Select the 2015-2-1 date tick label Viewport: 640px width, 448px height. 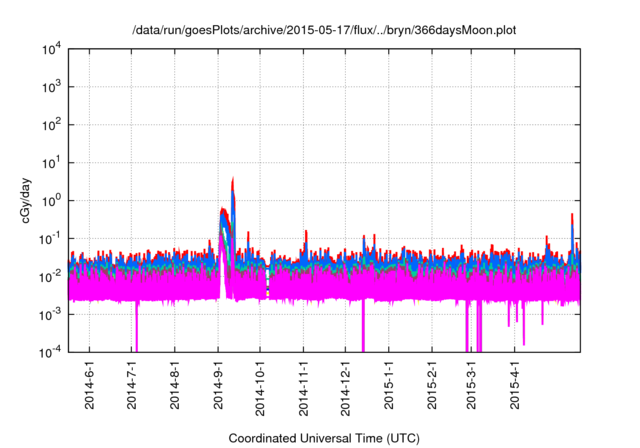432,388
